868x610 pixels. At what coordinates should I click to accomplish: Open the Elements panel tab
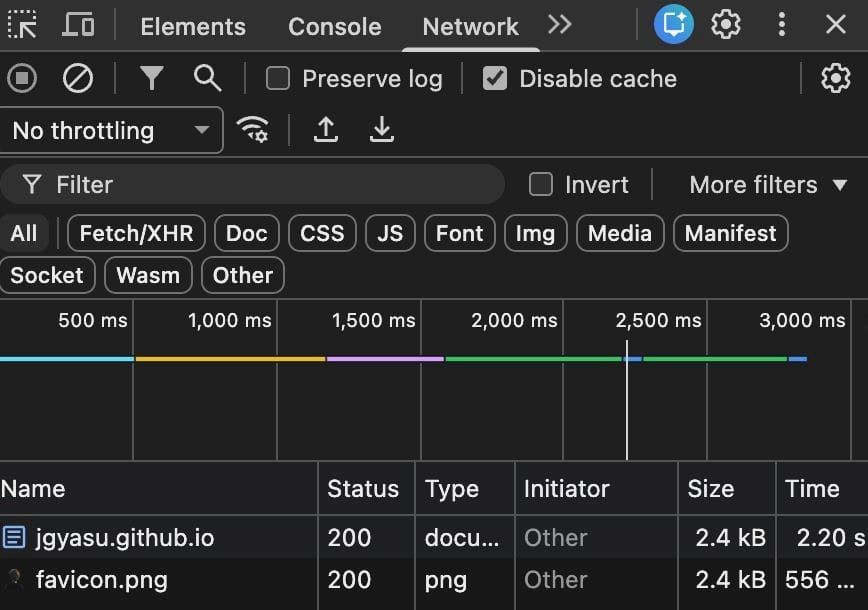192,26
